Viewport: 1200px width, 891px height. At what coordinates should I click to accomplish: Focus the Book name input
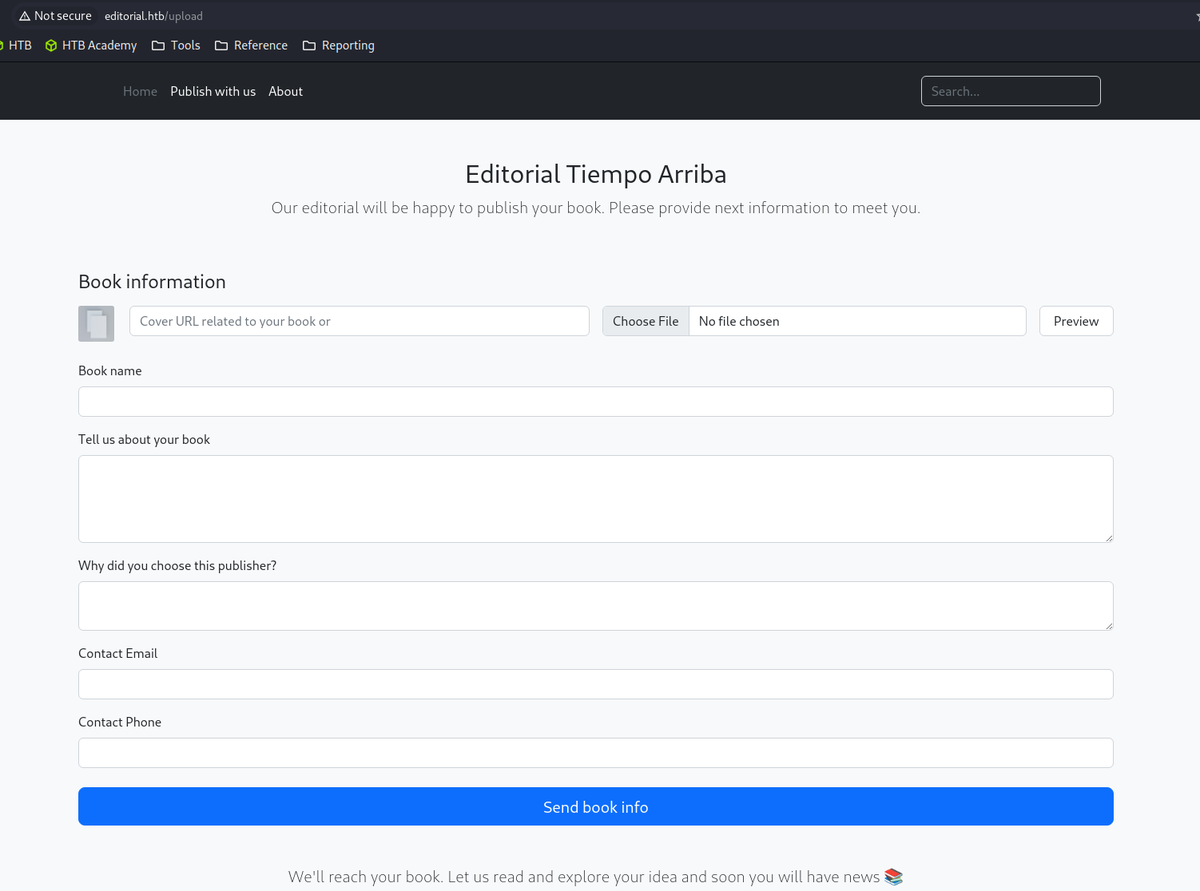tap(596, 401)
